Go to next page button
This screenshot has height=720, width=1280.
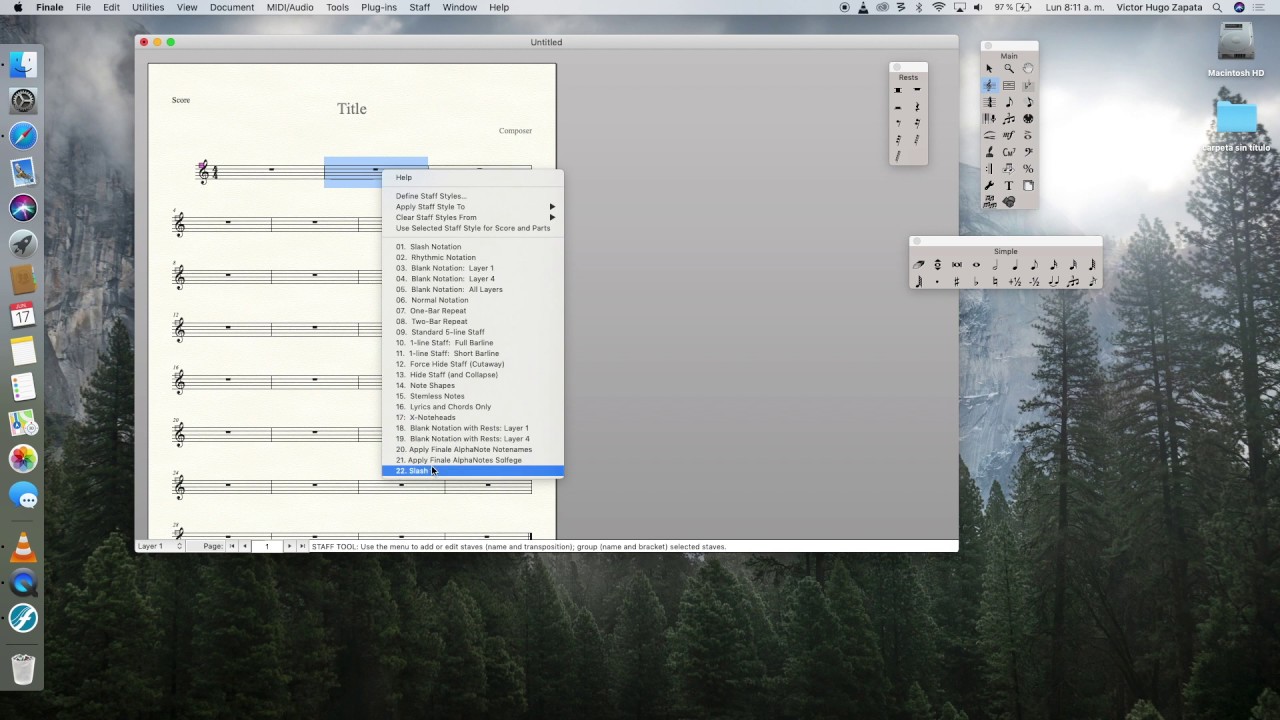click(290, 546)
